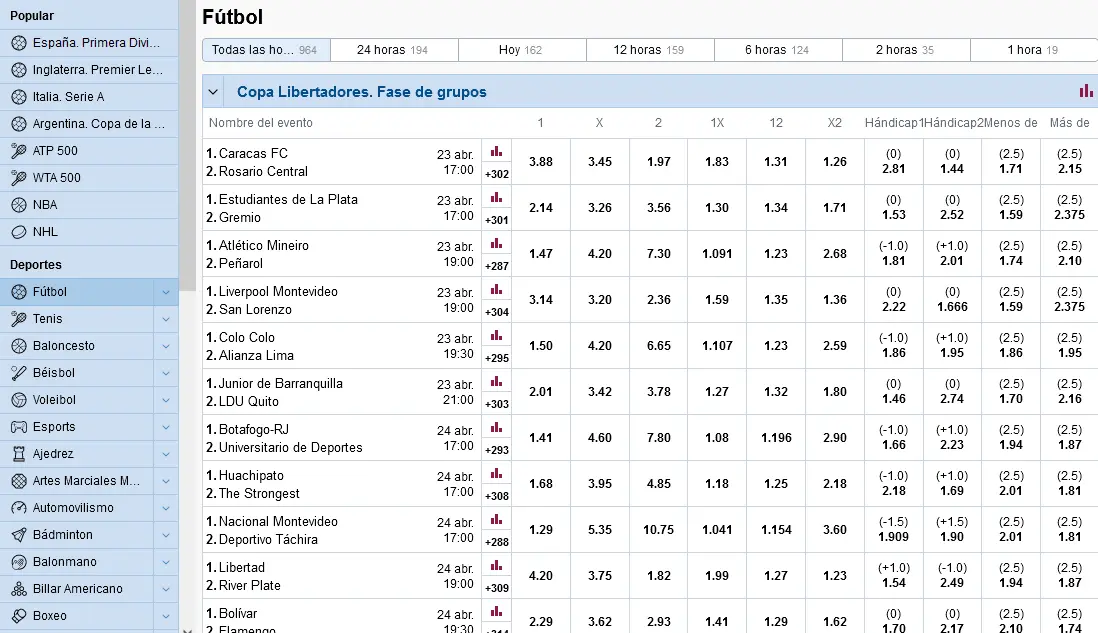Screen dimensions: 1098x633
Task: Expand Artes Marciales submenu arrow
Action: tap(166, 481)
